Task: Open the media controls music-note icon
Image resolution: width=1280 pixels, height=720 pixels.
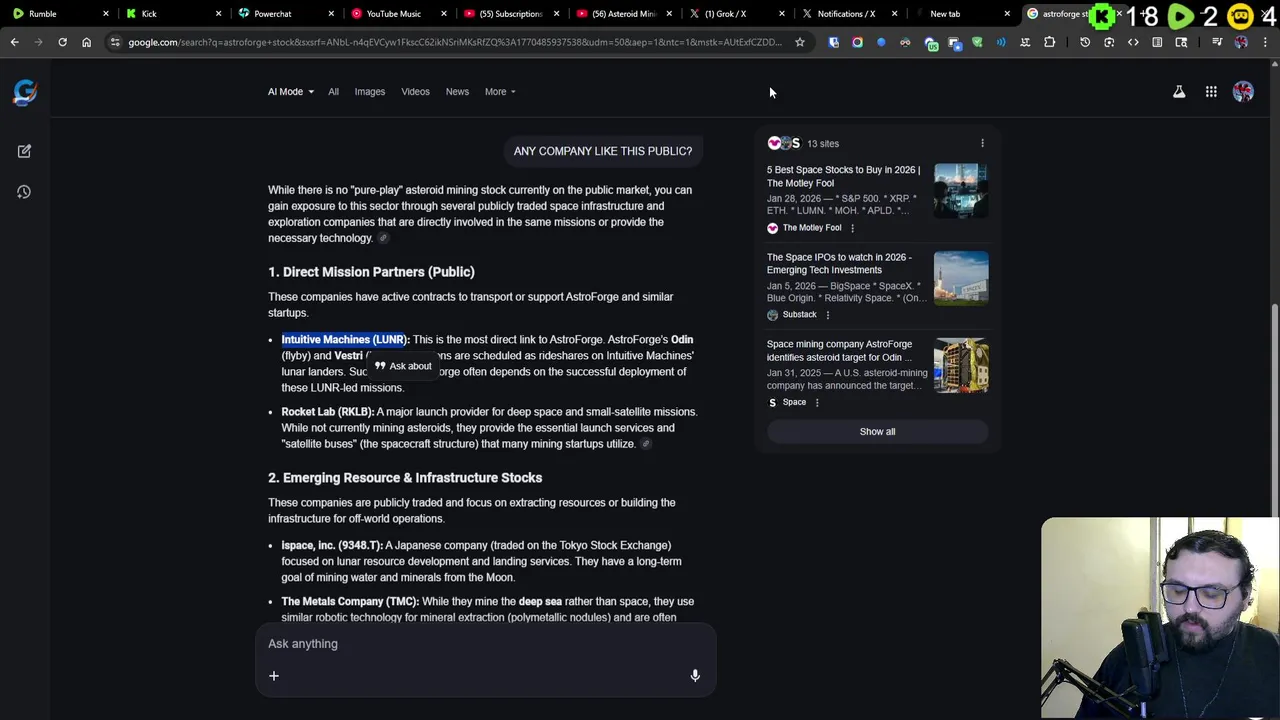Action: point(1217,42)
